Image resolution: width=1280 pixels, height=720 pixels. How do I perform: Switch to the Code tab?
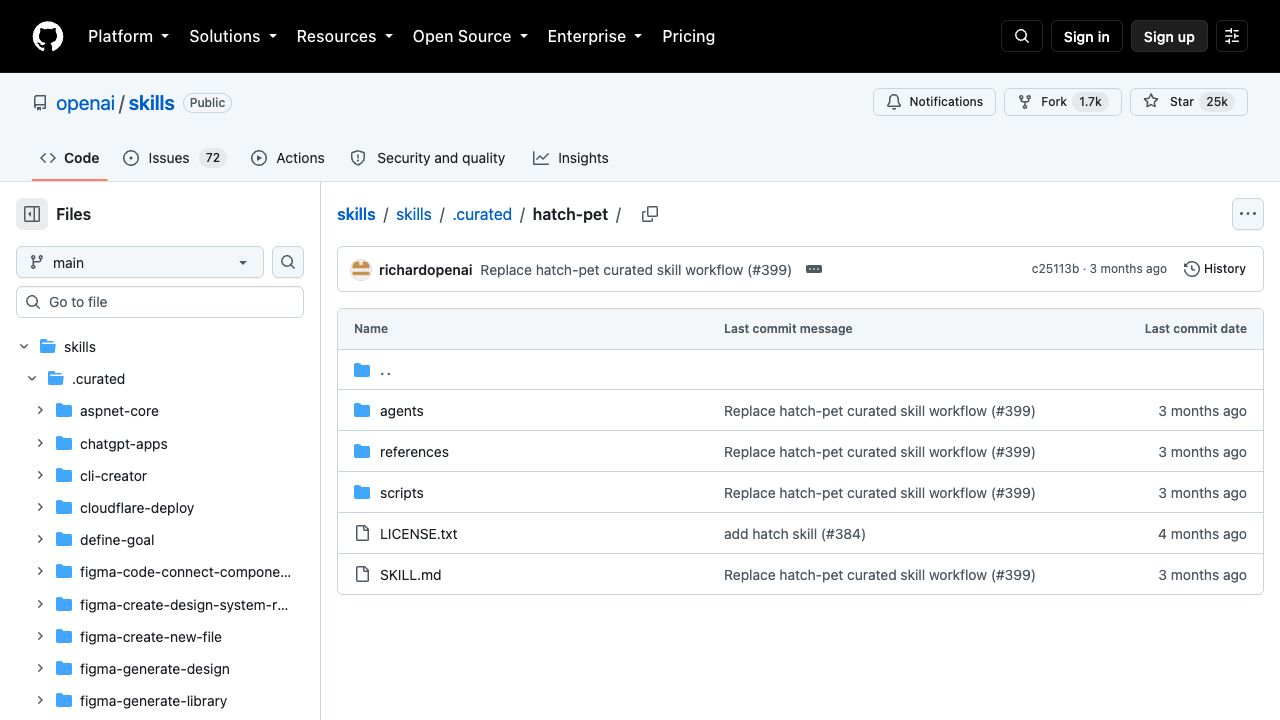coord(70,158)
